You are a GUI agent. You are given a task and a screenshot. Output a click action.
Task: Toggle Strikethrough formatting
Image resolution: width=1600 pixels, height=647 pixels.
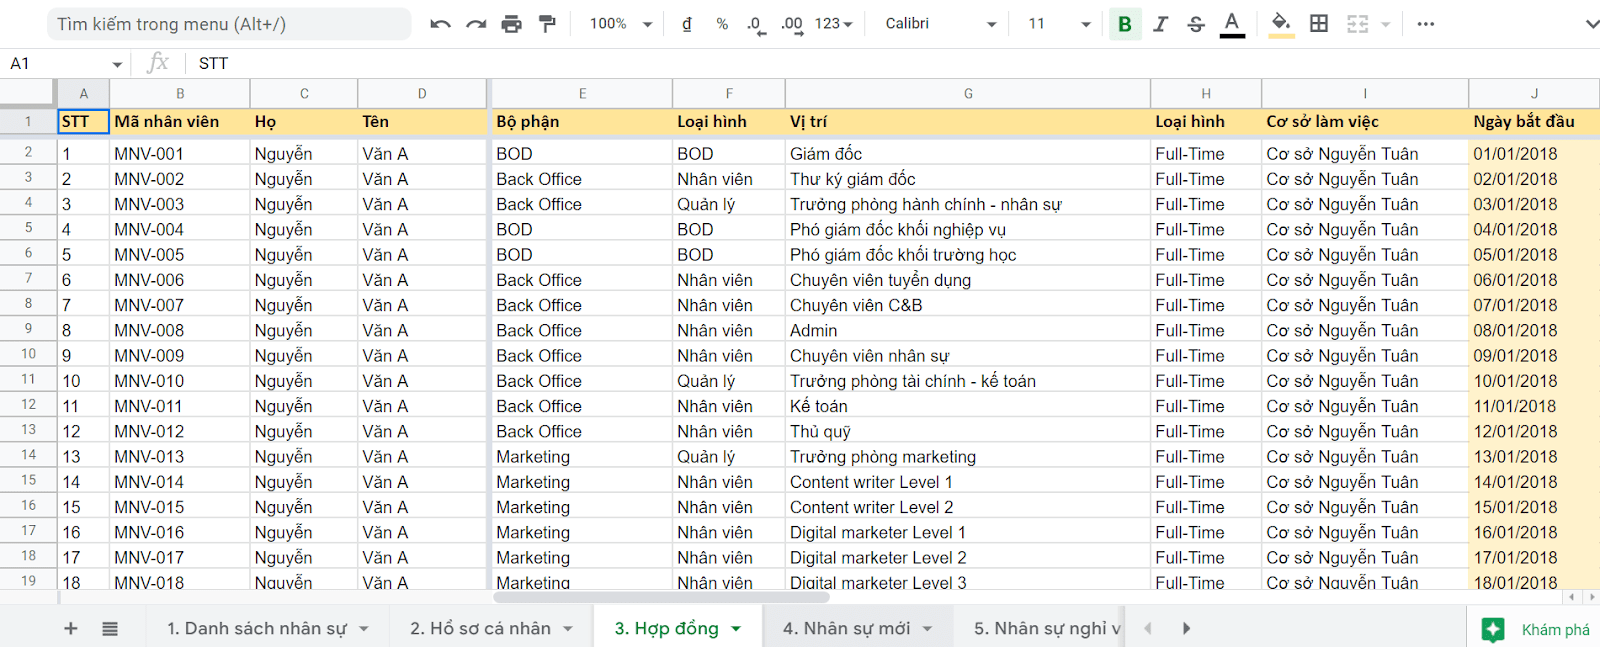[x=1196, y=24]
